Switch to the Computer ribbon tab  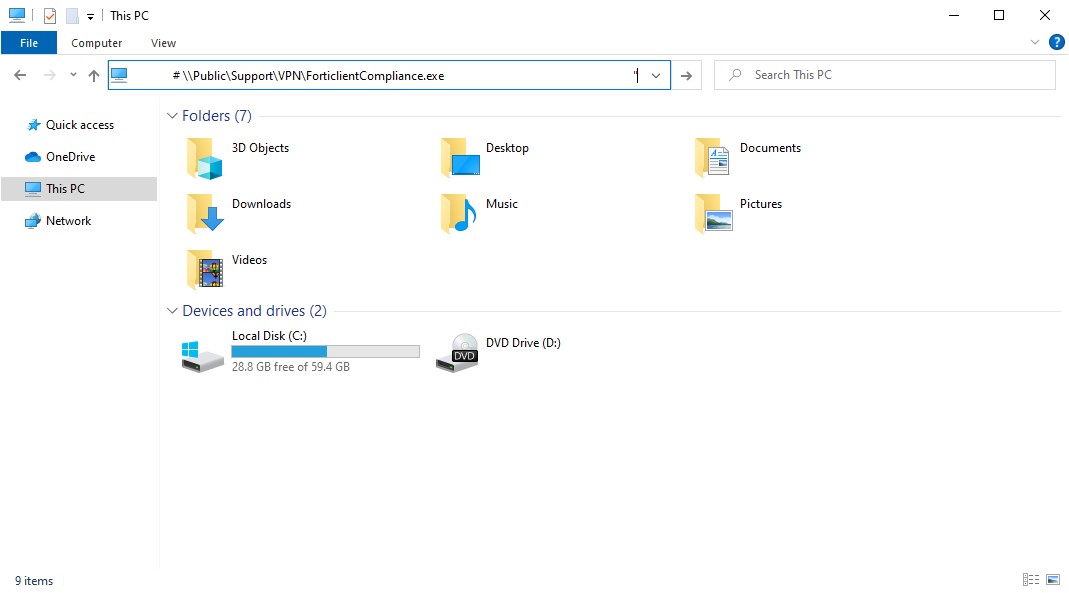point(97,43)
